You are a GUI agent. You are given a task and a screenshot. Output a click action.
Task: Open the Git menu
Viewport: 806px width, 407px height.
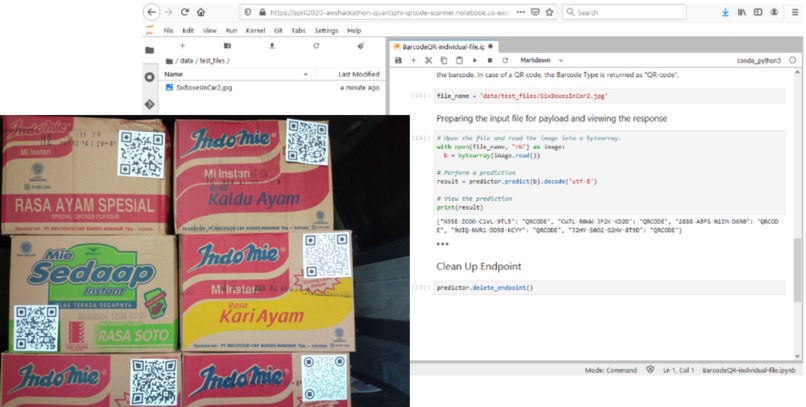278,30
